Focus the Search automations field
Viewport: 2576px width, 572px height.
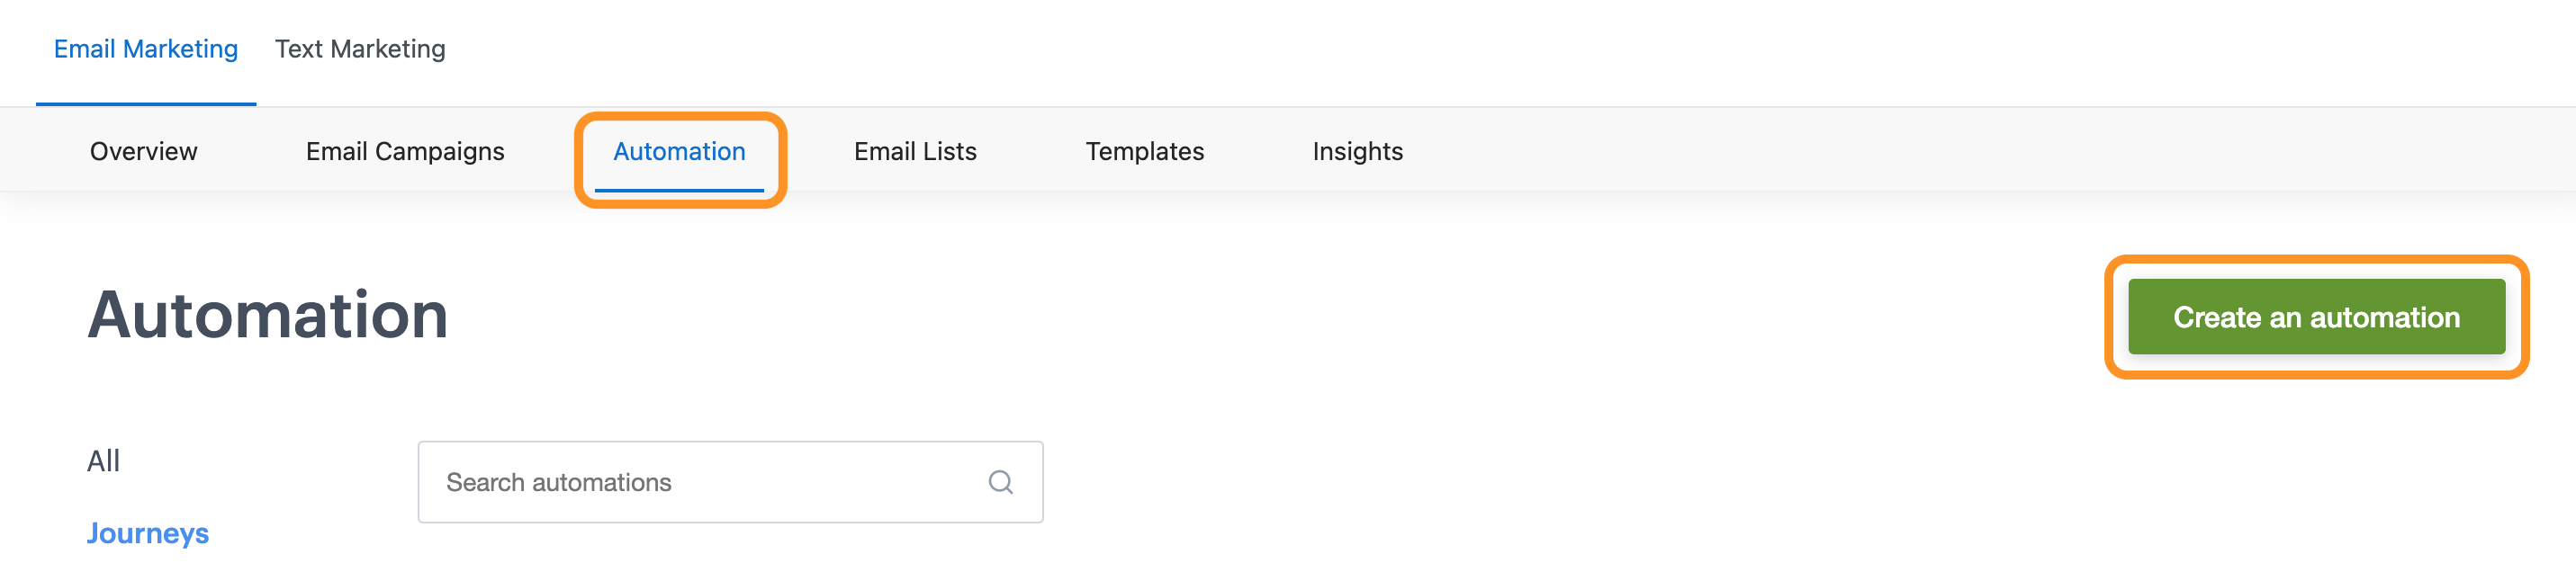pyautogui.click(x=730, y=482)
